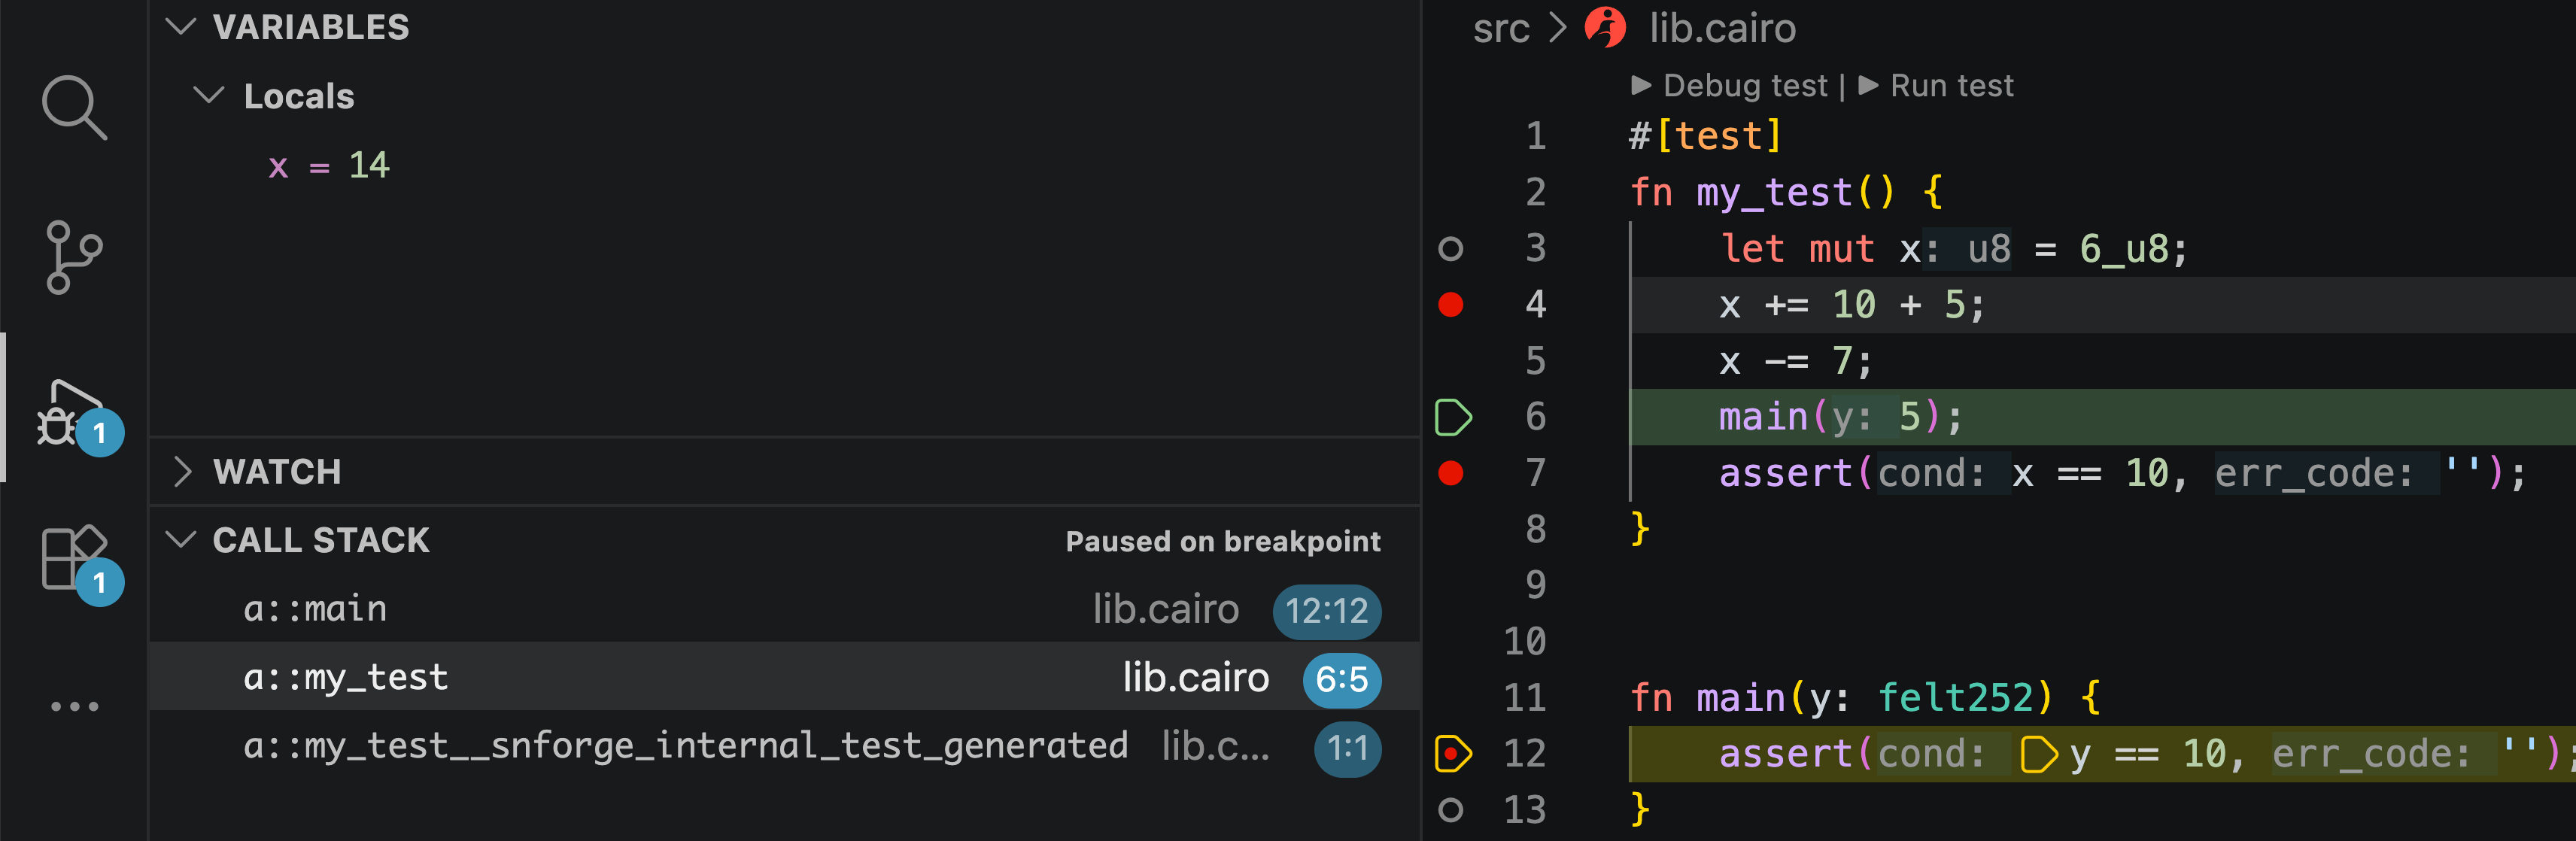Collapse the Locals scope
Screen dimensions: 2576x841
pyautogui.click(x=209, y=96)
